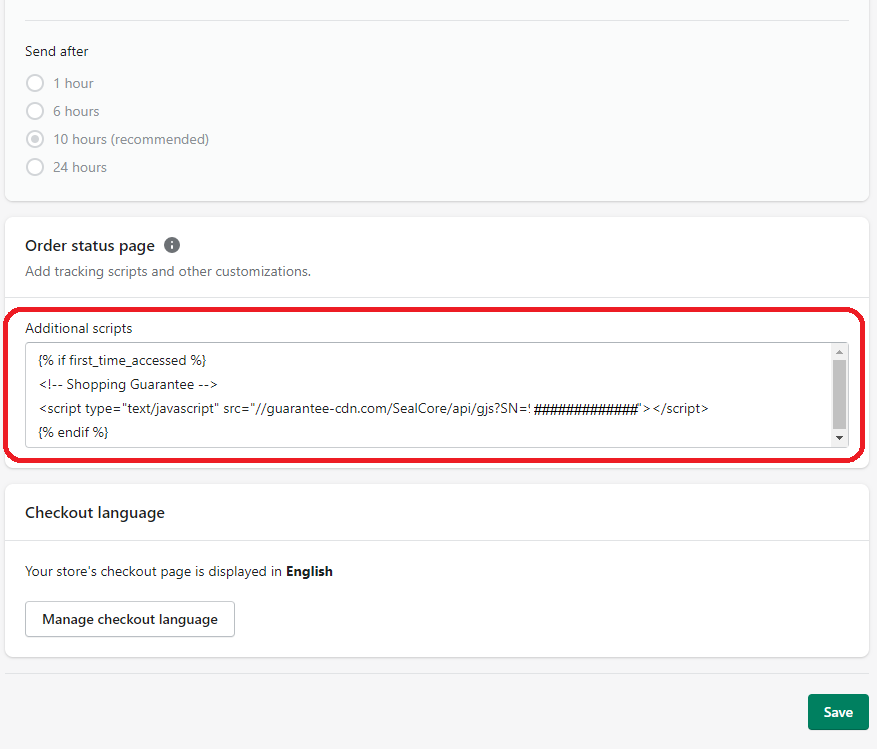Click the Send after section label
The image size is (877, 749).
coord(56,51)
